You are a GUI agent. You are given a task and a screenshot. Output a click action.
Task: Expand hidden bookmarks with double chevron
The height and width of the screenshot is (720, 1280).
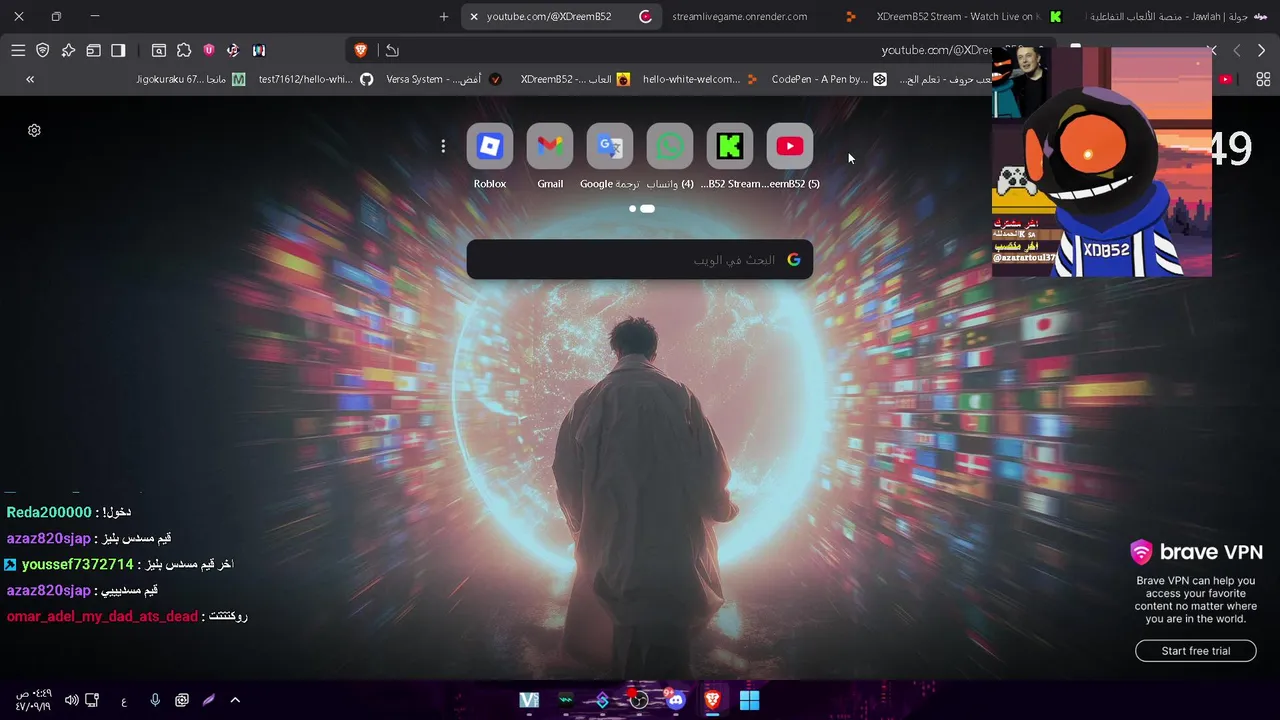point(30,79)
